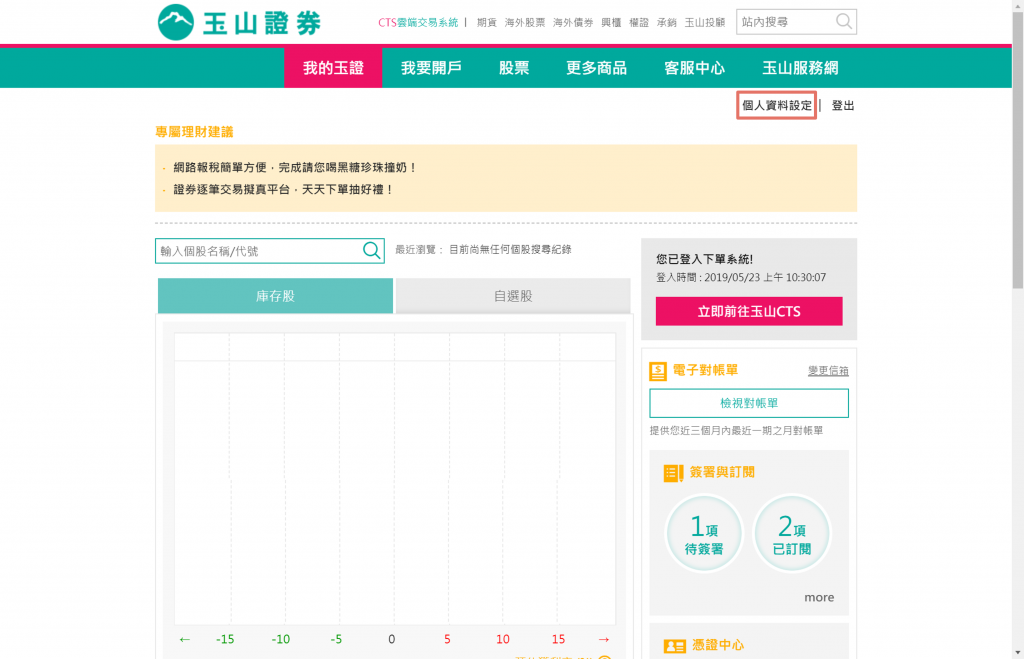Click the right red arrow on chart axis

pyautogui.click(x=604, y=639)
